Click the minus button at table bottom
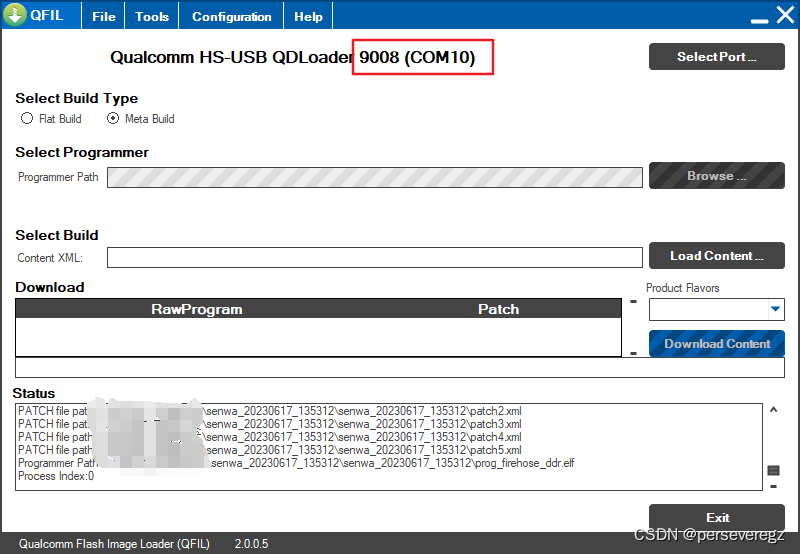Screen dimensions: 800x554 point(633,353)
